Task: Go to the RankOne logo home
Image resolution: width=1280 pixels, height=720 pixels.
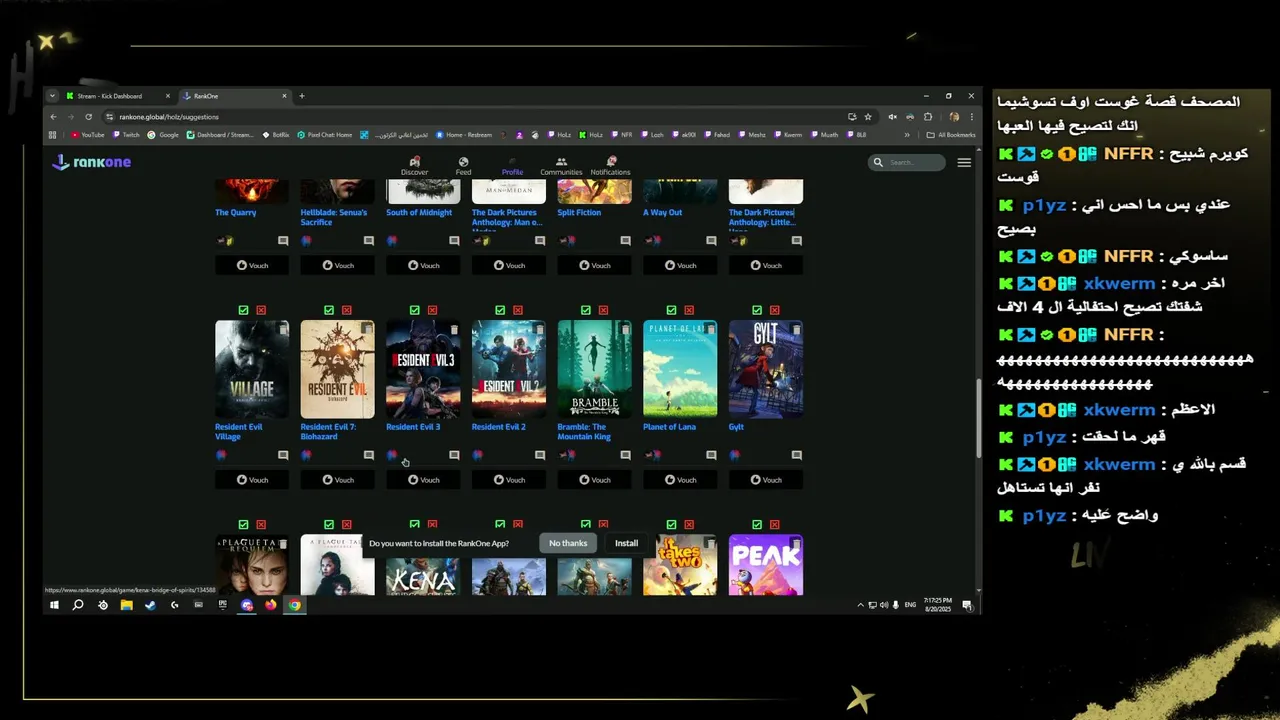Action: coord(91,162)
